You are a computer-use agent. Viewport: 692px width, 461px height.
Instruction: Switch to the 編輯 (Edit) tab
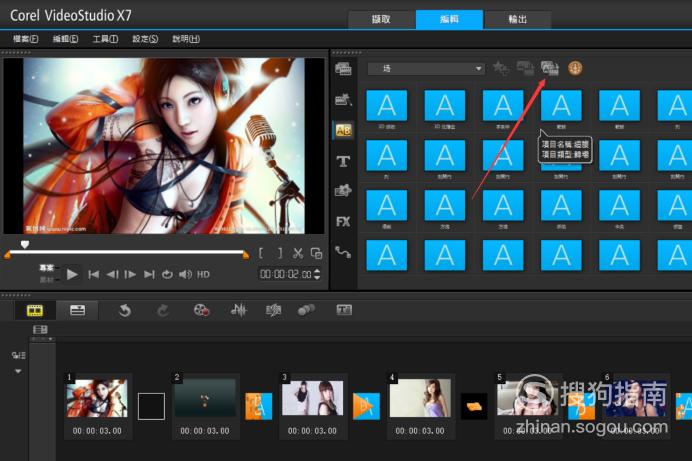pyautogui.click(x=449, y=19)
